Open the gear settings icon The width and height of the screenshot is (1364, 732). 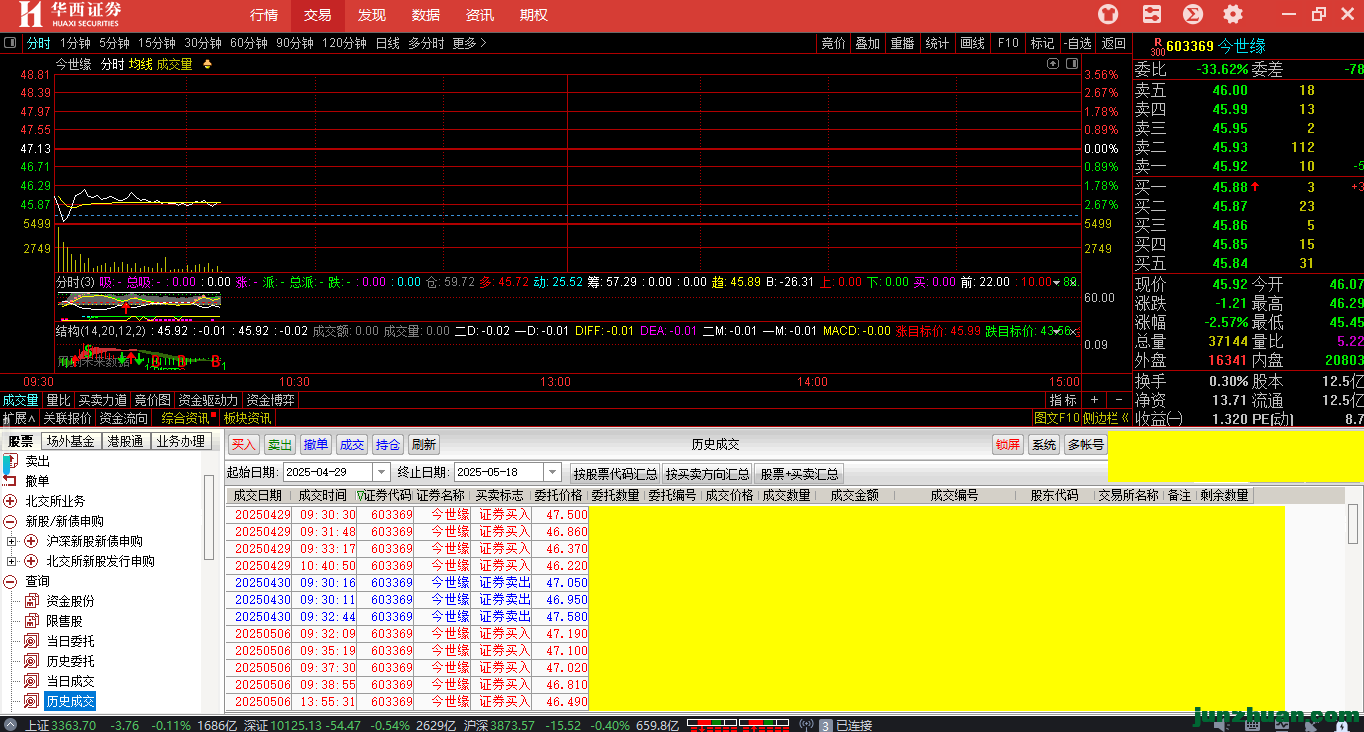(1233, 14)
